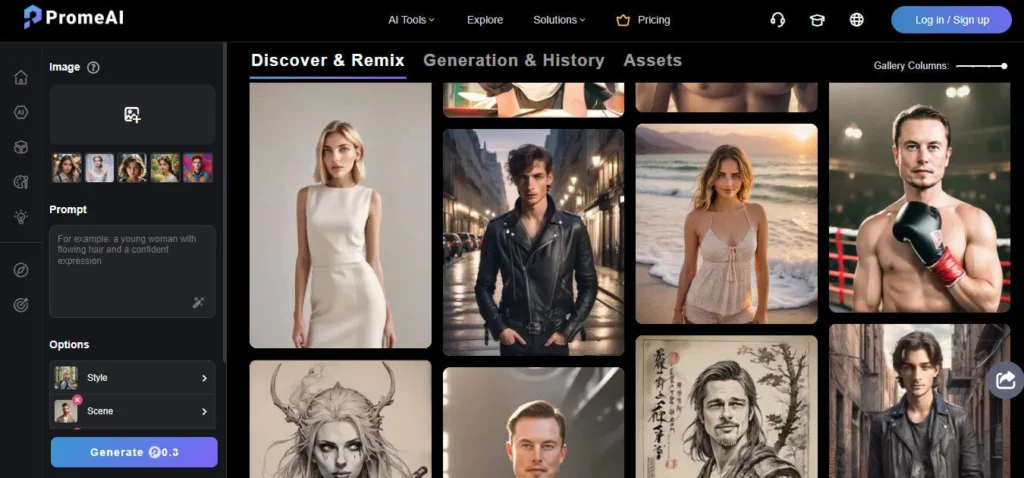
Task: Open the graduation cap tutorials icon
Action: tap(817, 20)
